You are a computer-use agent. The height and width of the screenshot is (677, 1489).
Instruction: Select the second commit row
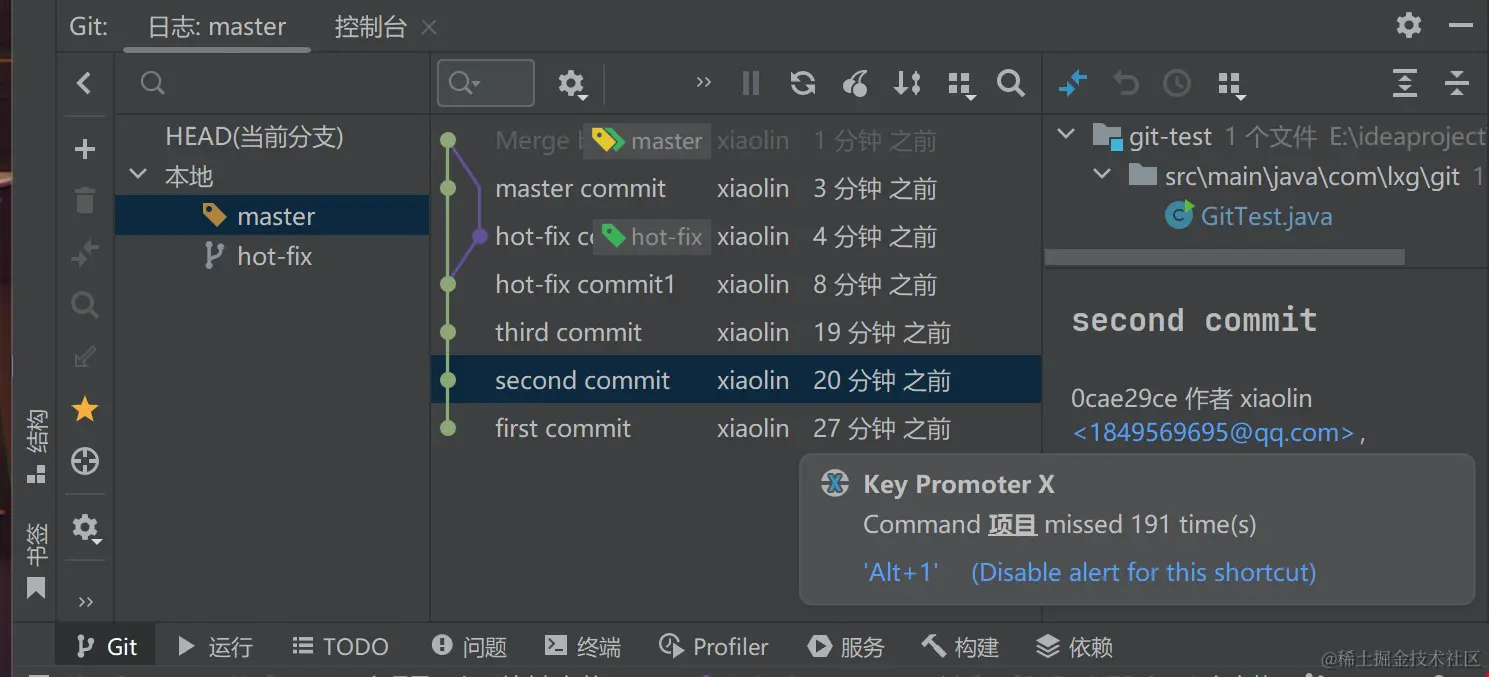tap(736, 381)
